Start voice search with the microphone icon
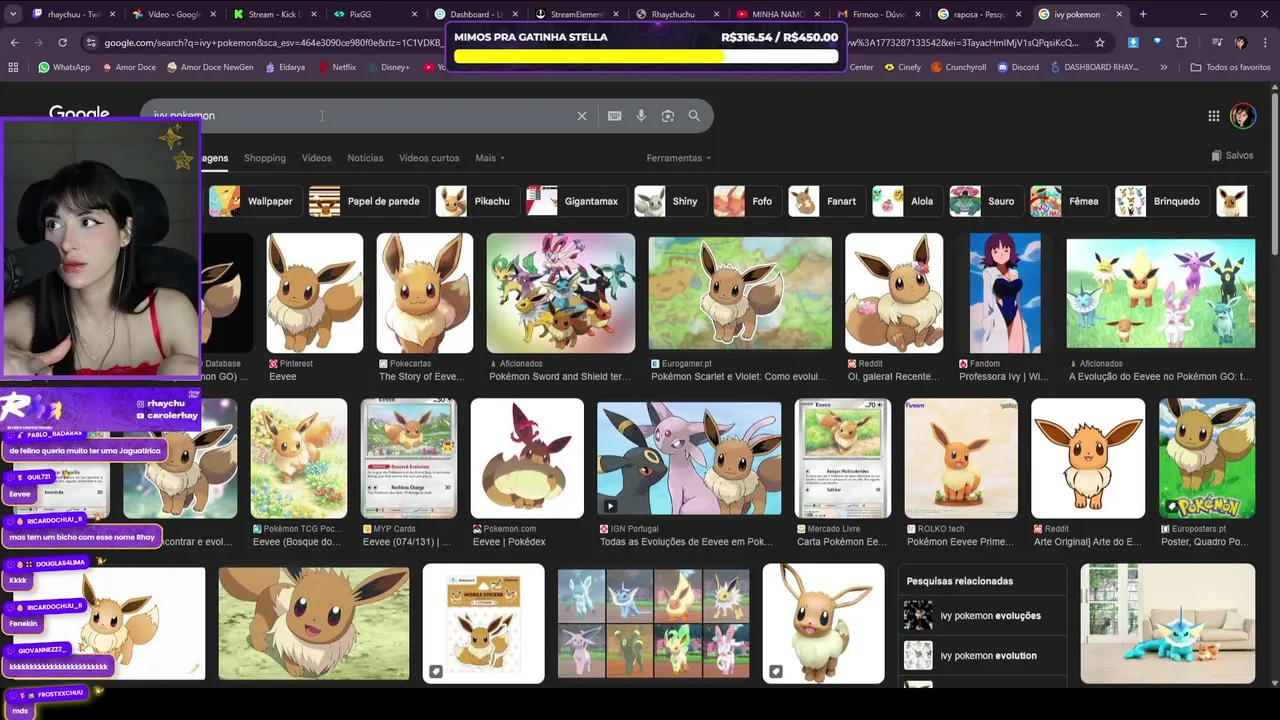The image size is (1280, 720). [x=641, y=116]
